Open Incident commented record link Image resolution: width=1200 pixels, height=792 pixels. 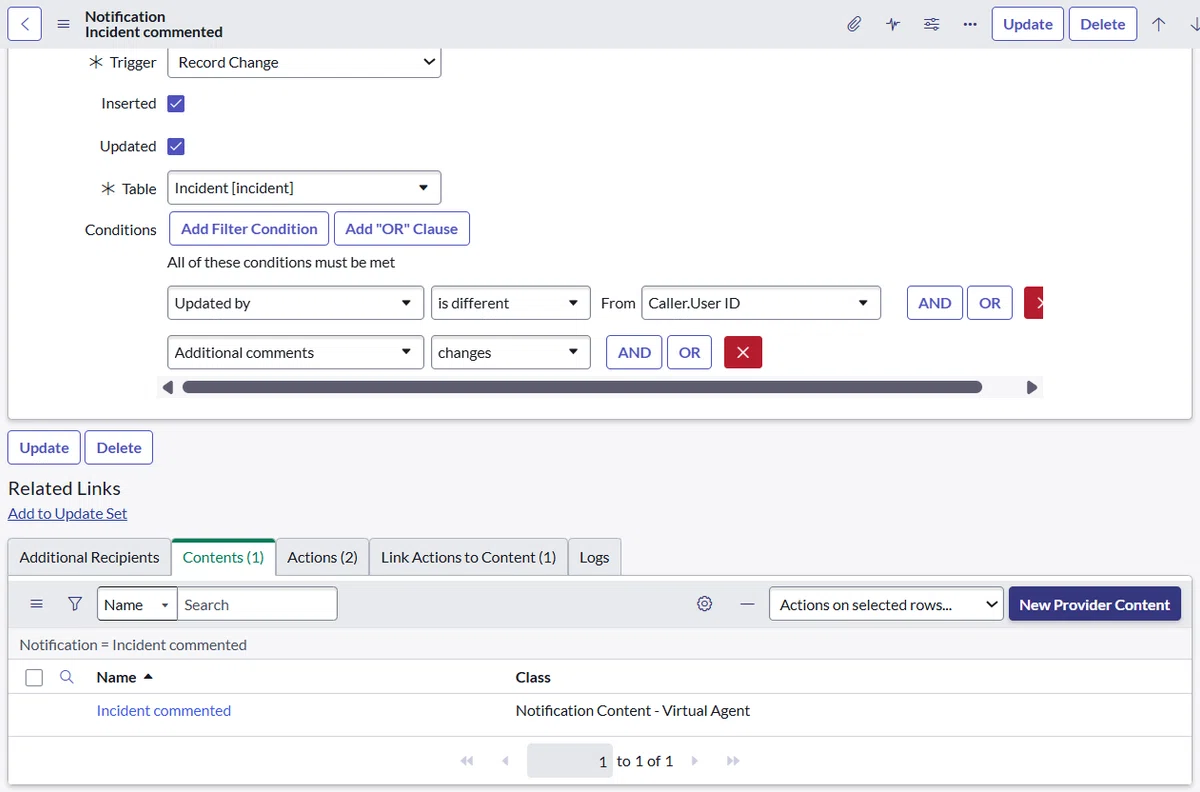pyautogui.click(x=164, y=710)
